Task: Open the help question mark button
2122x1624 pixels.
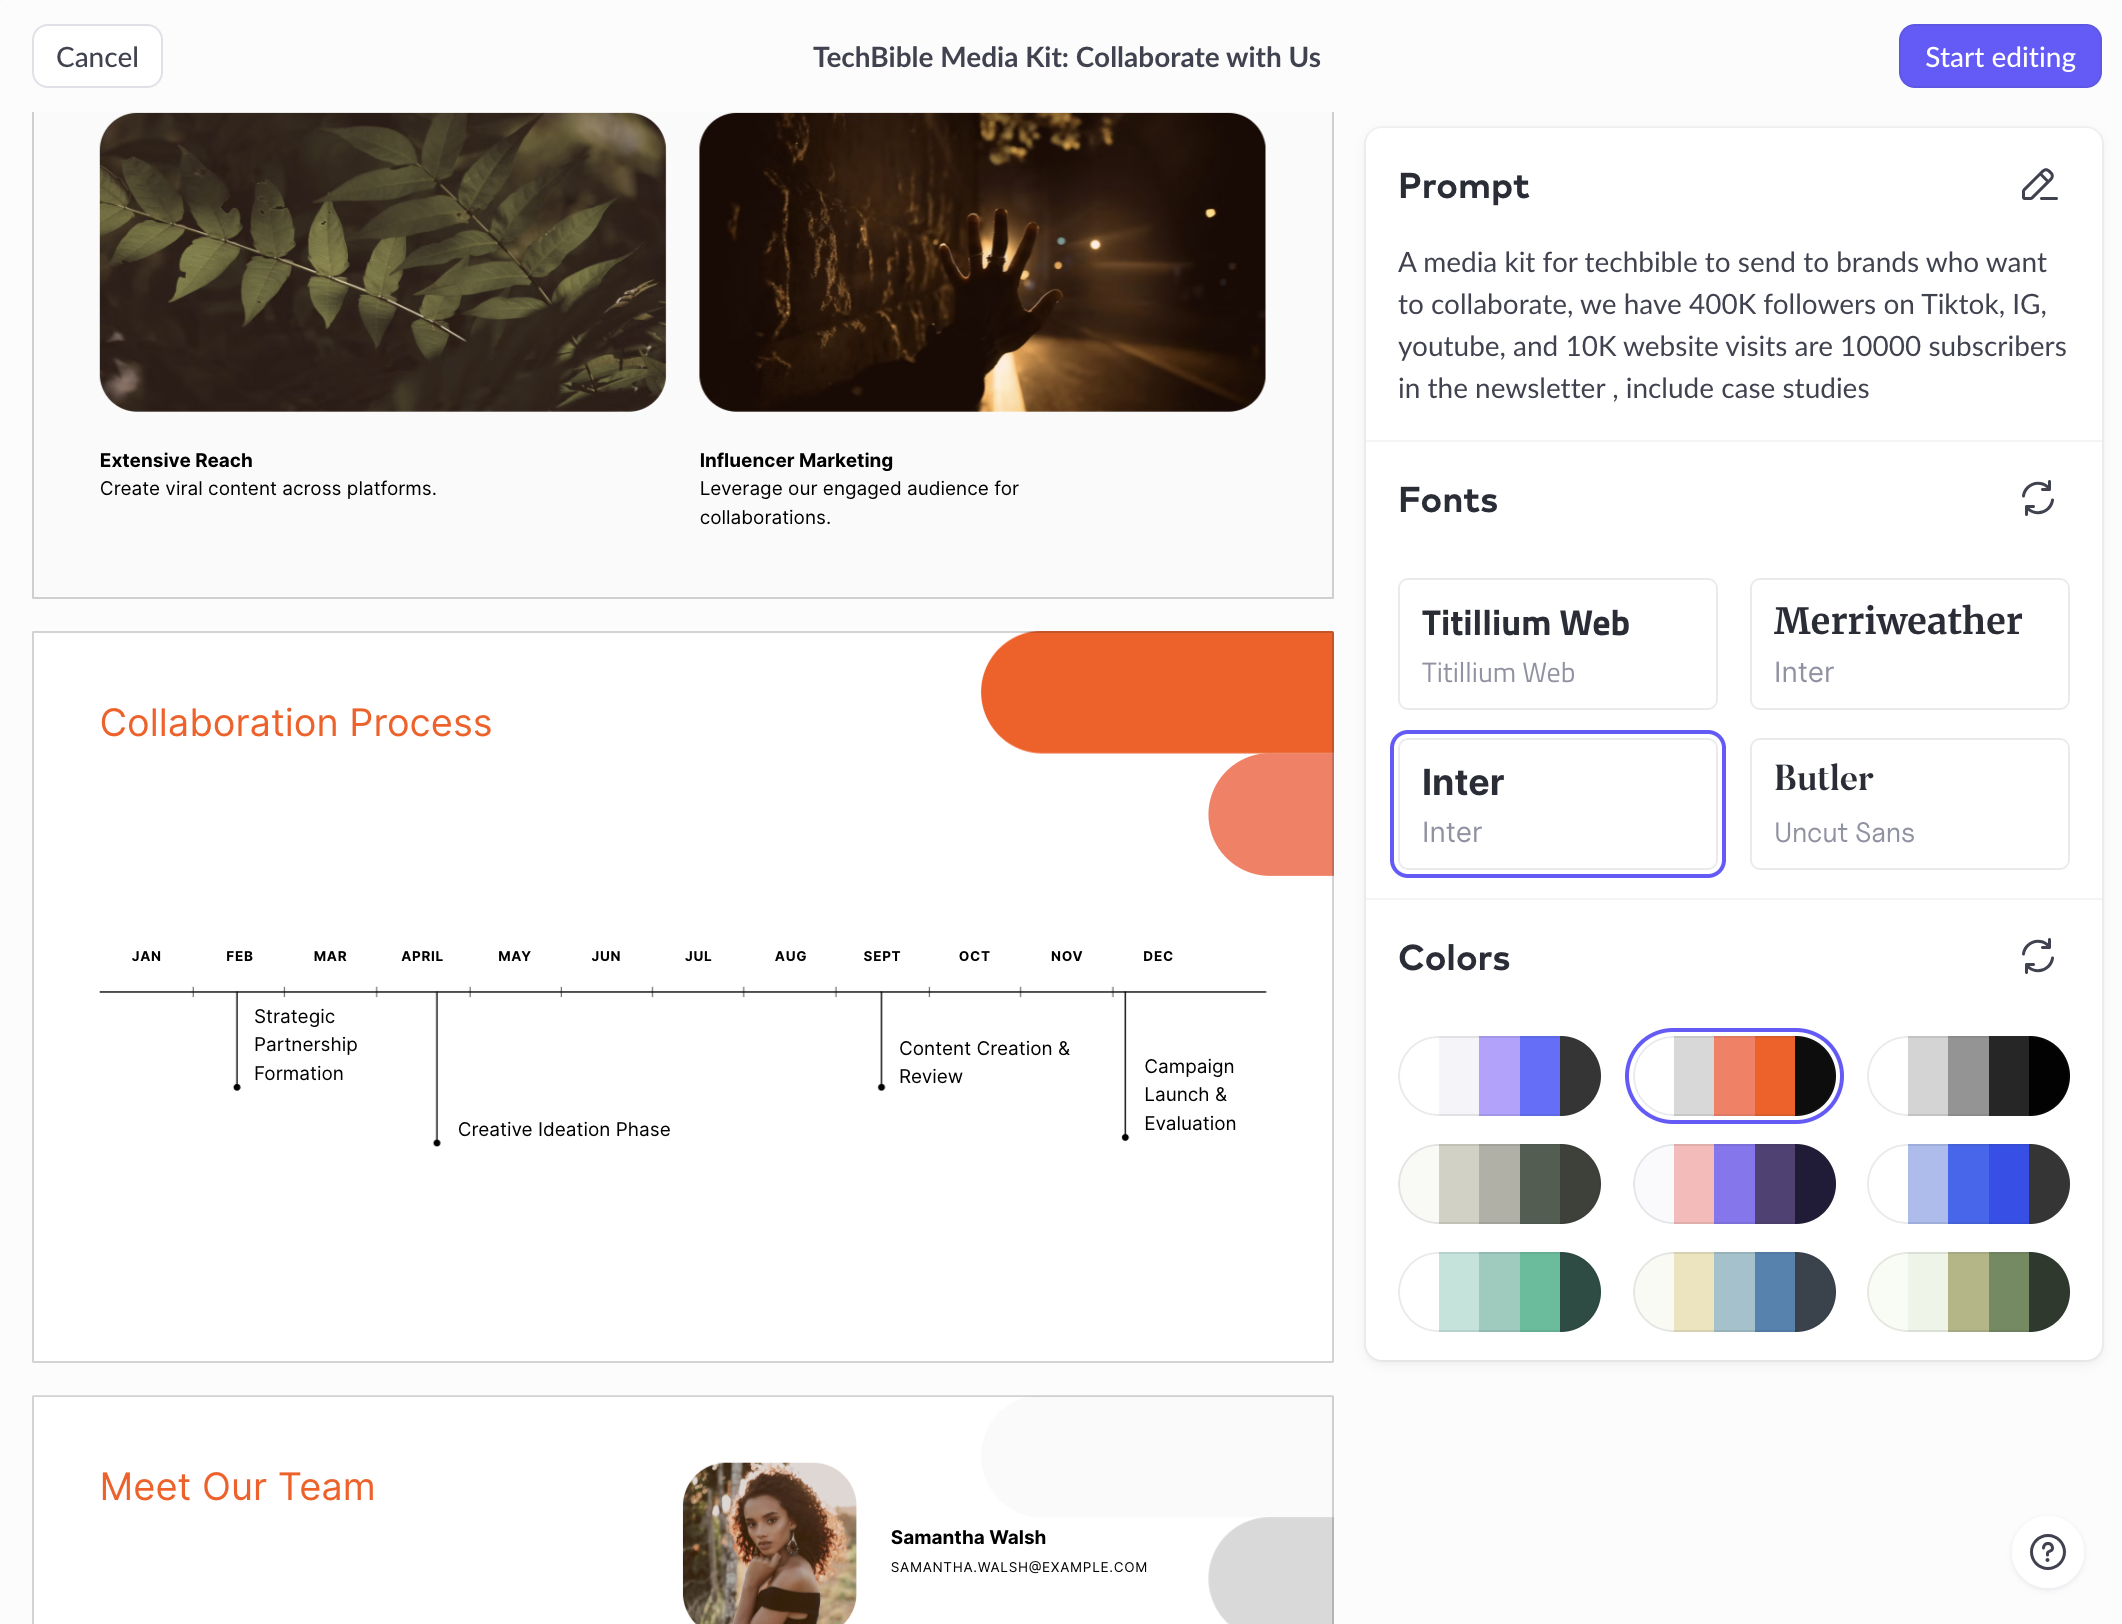Action: pyautogui.click(x=2047, y=1552)
